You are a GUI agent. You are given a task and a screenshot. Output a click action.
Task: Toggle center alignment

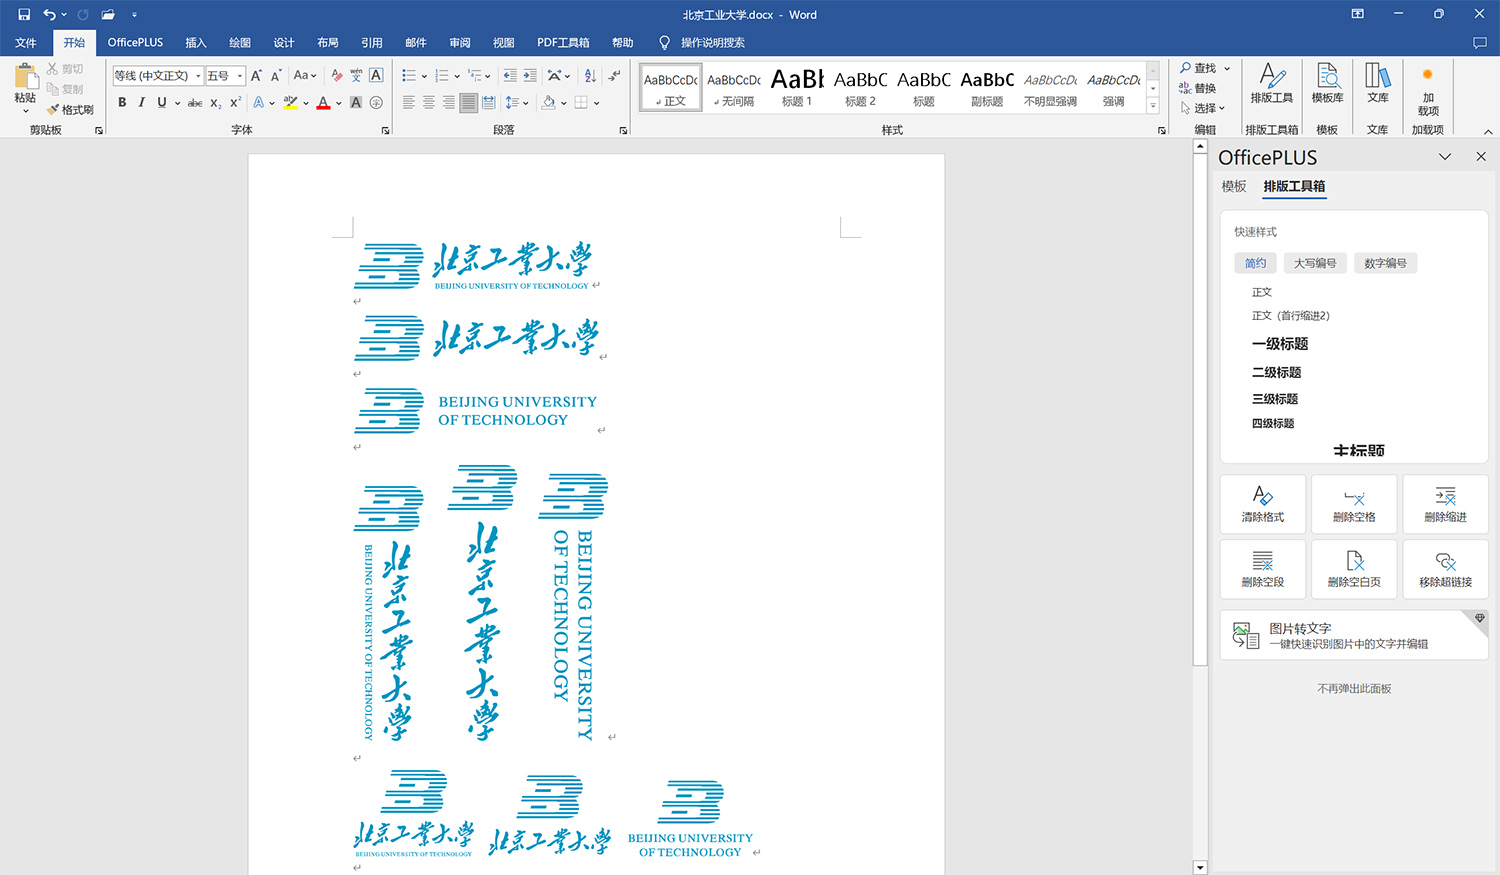click(429, 102)
